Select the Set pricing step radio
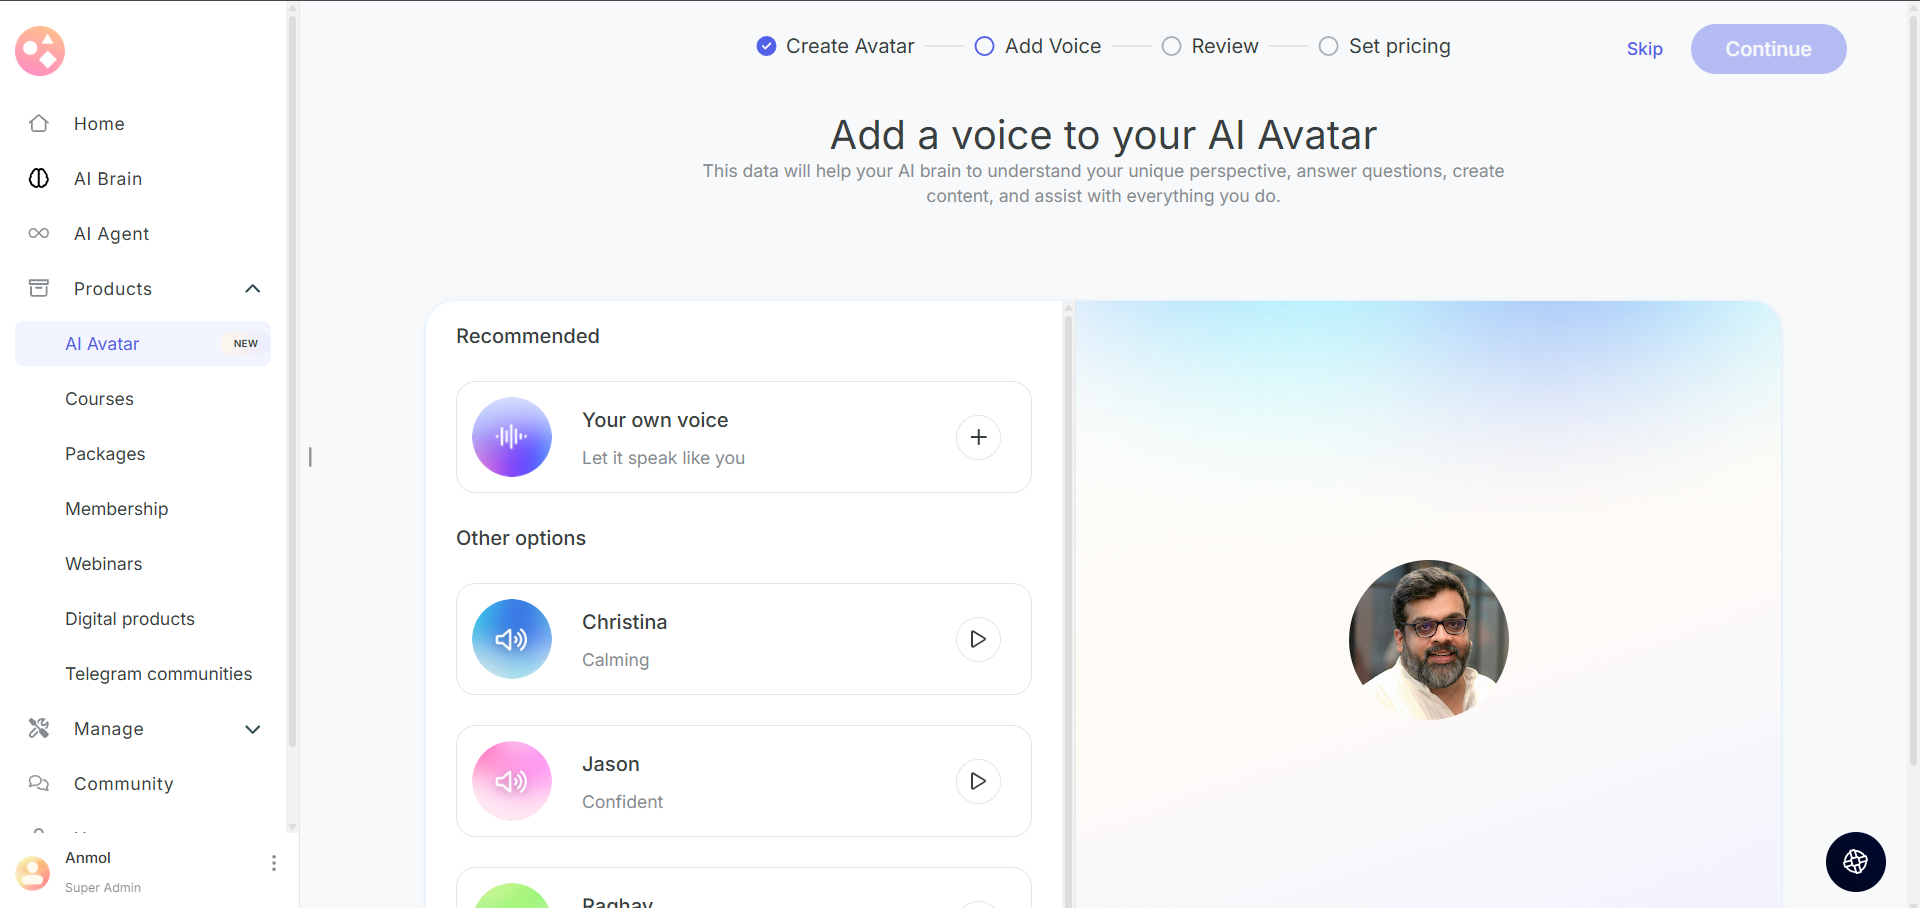The image size is (1920, 908). click(x=1328, y=46)
